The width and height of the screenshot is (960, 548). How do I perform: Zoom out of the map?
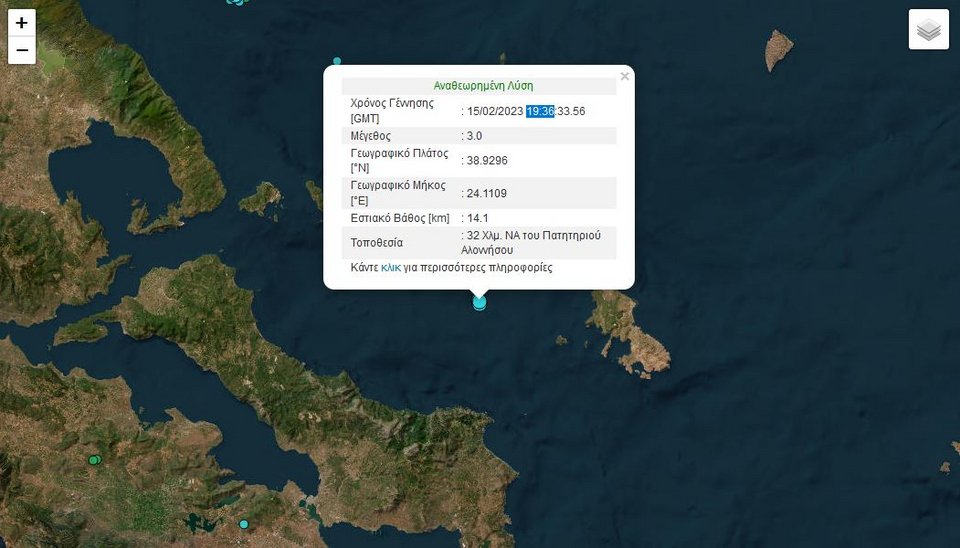[22, 50]
